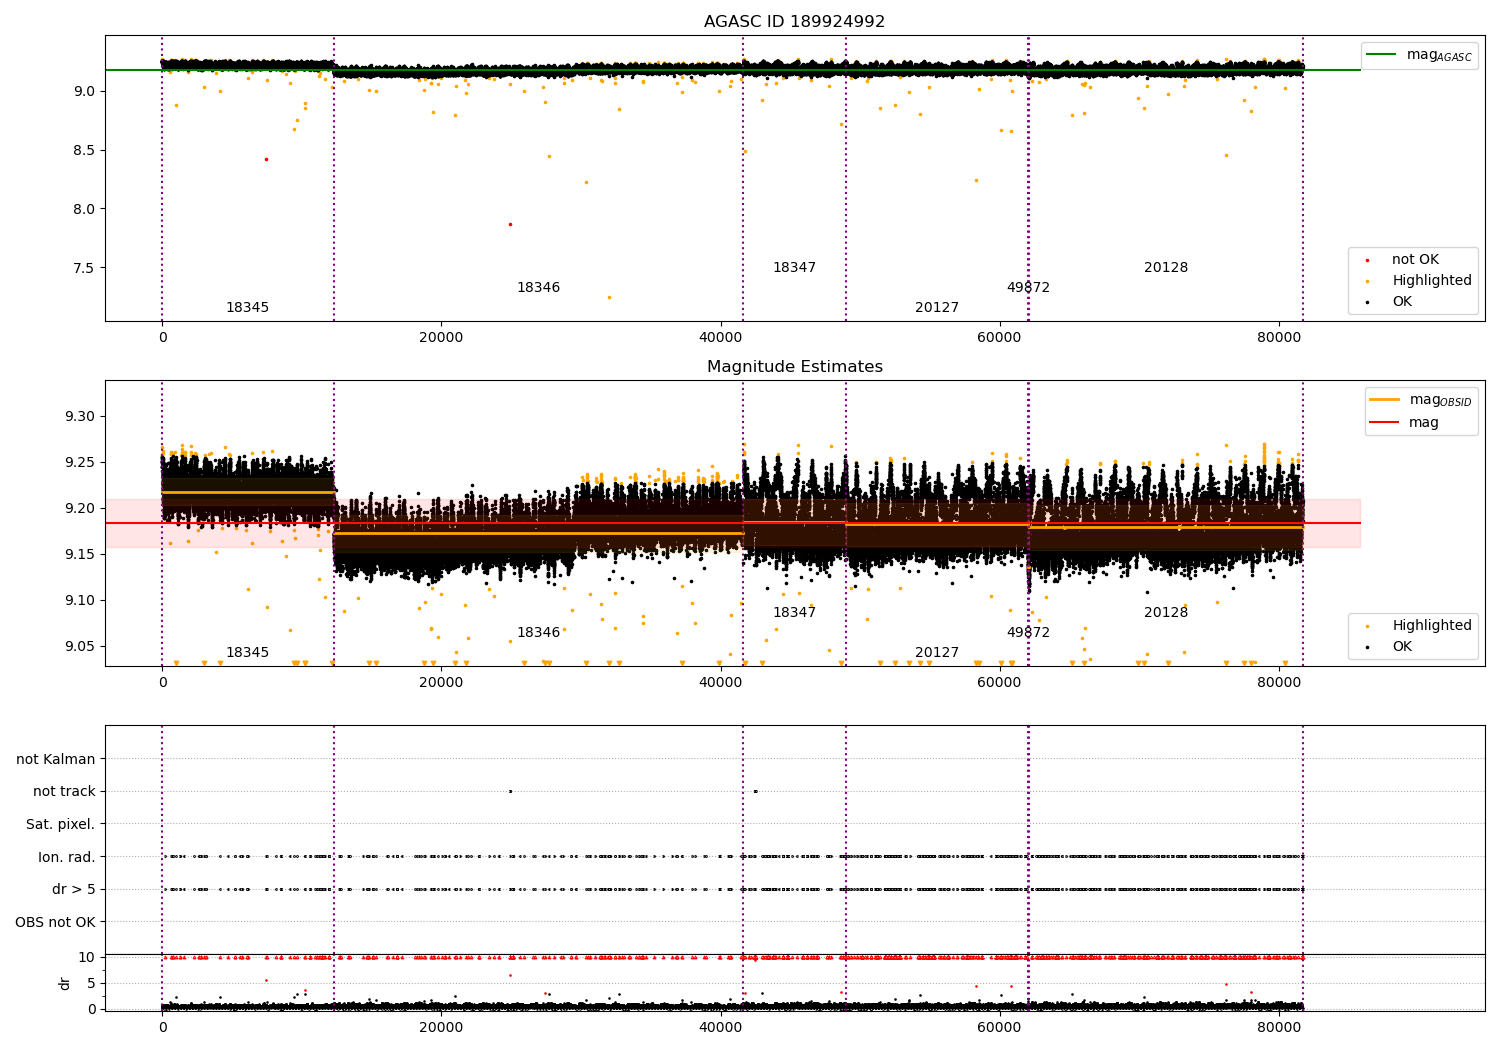Click OBSID label 49872 in top plot

[x=1028, y=288]
